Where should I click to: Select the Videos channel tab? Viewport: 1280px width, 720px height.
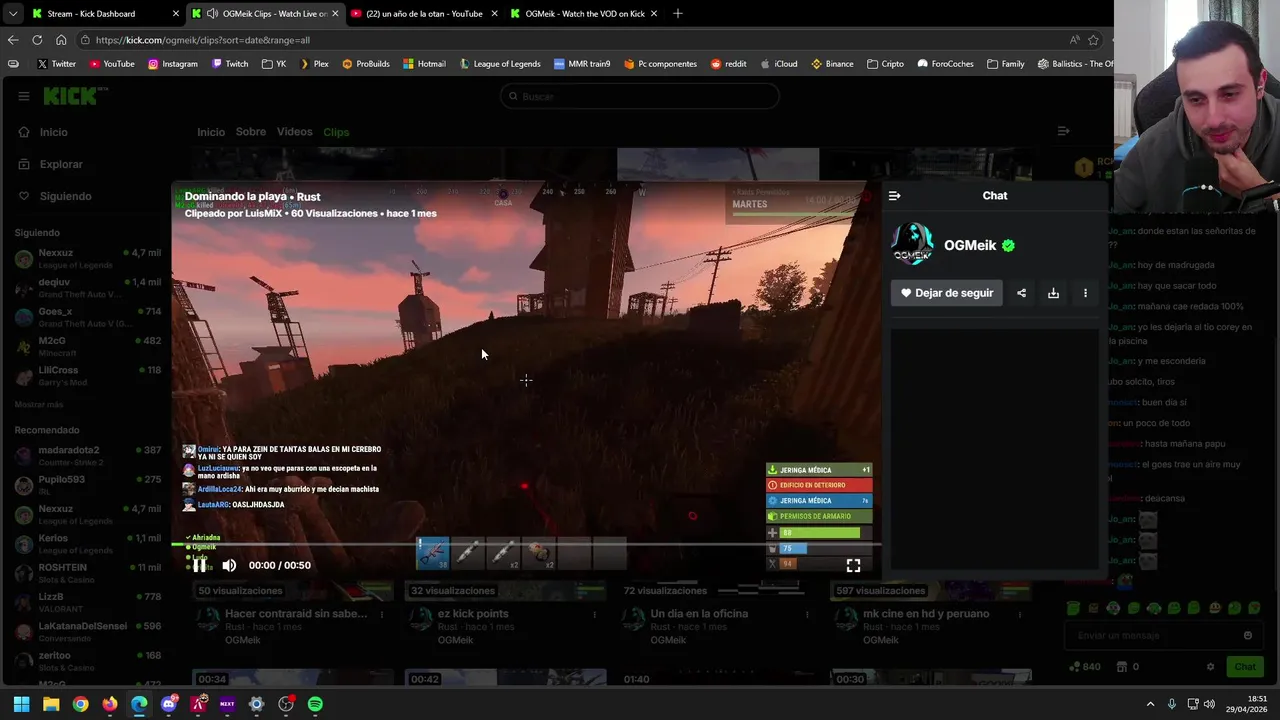(x=294, y=132)
